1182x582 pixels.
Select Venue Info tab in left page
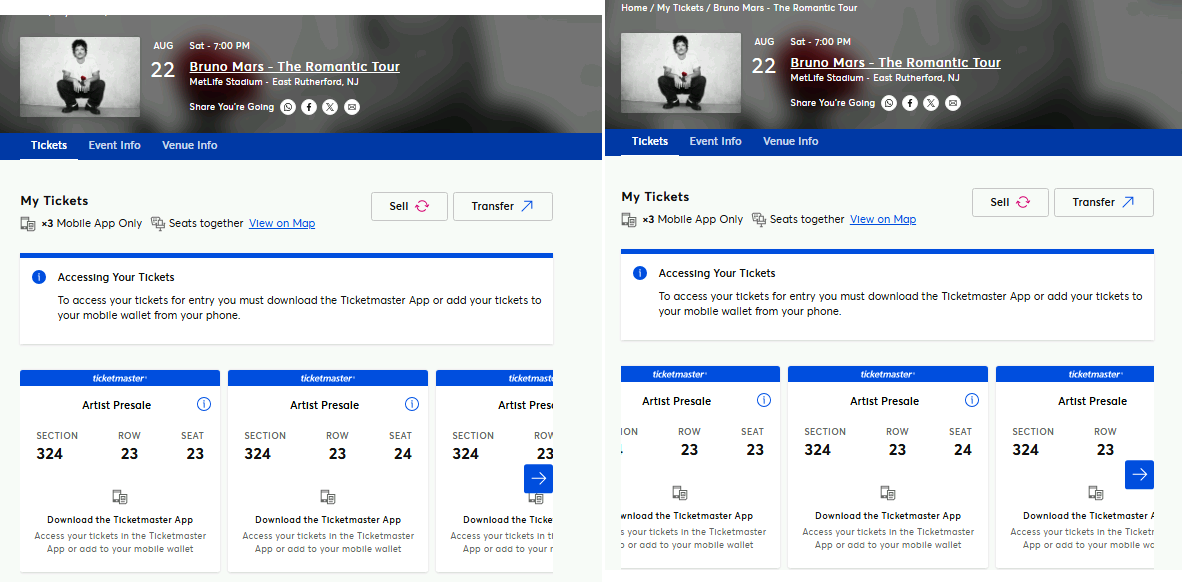click(189, 145)
